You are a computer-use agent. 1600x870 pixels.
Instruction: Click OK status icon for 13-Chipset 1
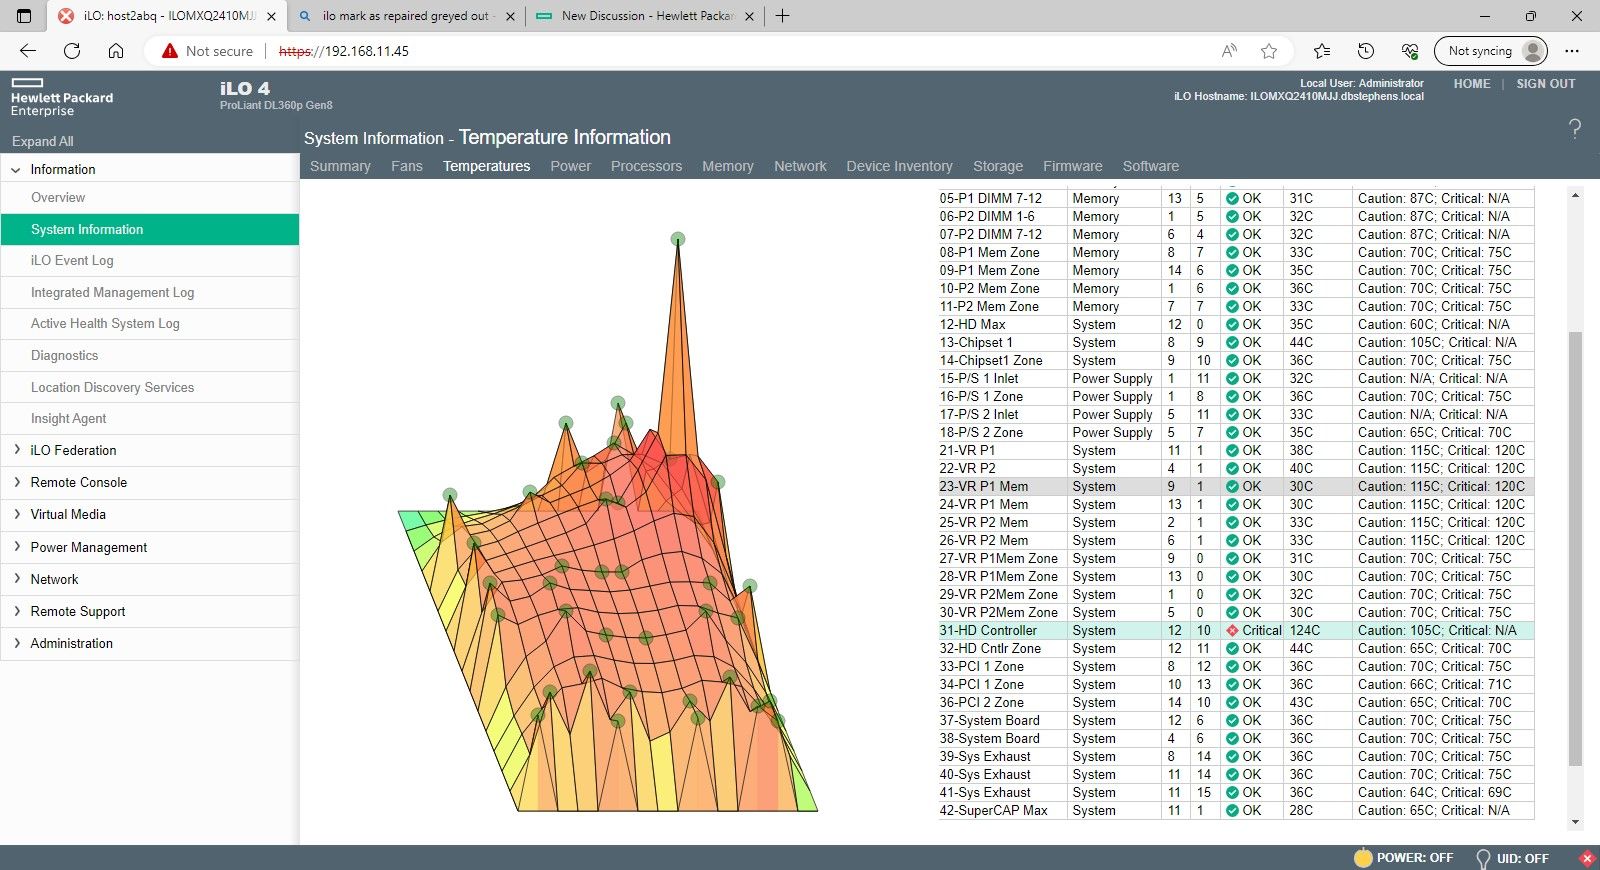[x=1232, y=343]
